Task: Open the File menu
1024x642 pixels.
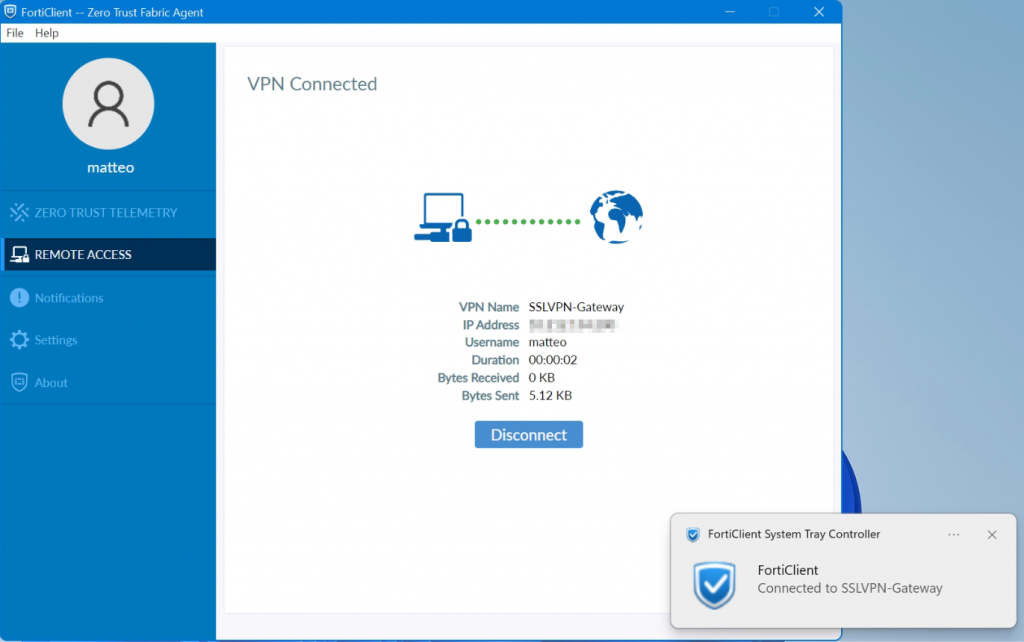Action: click(14, 32)
